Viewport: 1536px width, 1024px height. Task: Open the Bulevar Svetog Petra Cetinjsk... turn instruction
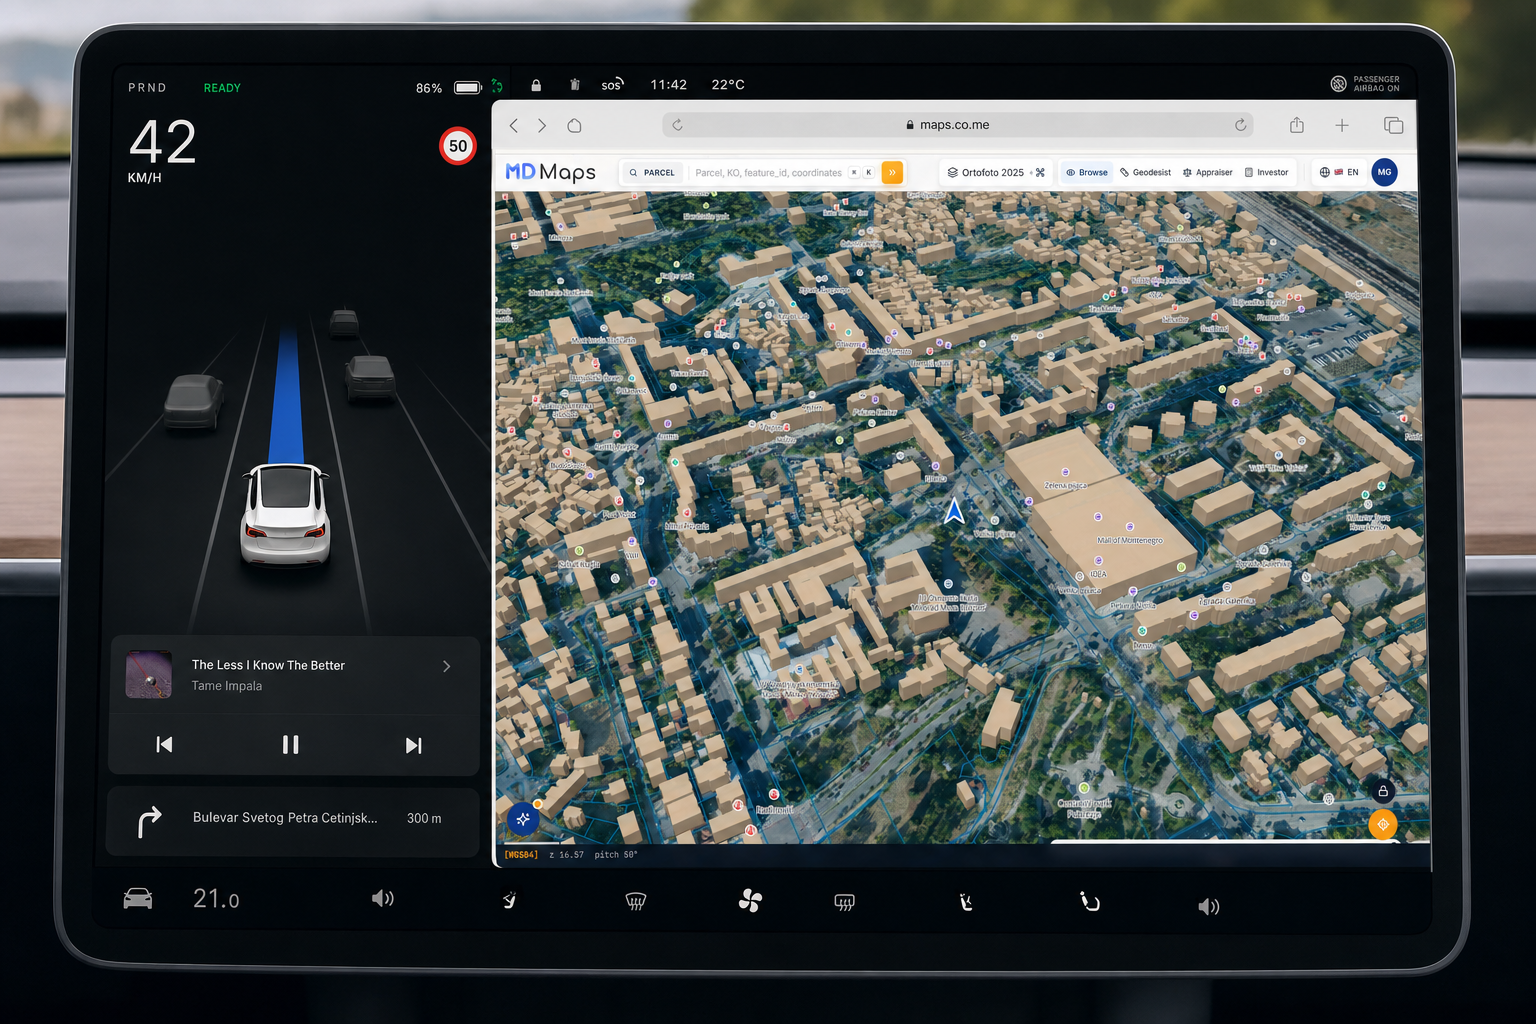click(292, 820)
